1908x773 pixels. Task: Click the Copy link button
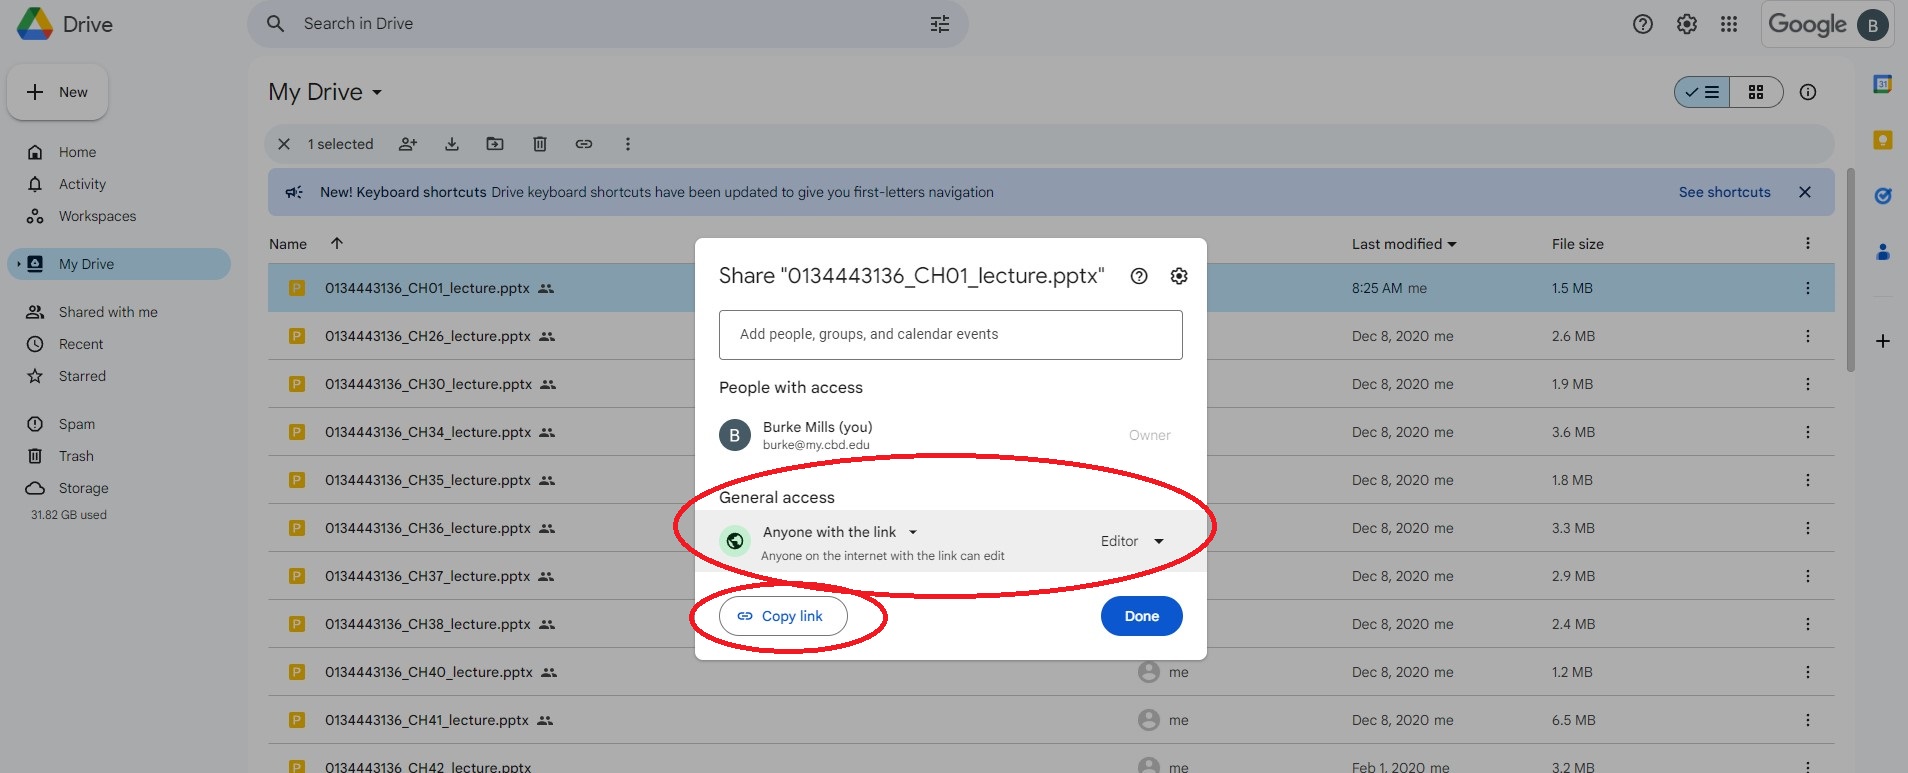tap(783, 616)
